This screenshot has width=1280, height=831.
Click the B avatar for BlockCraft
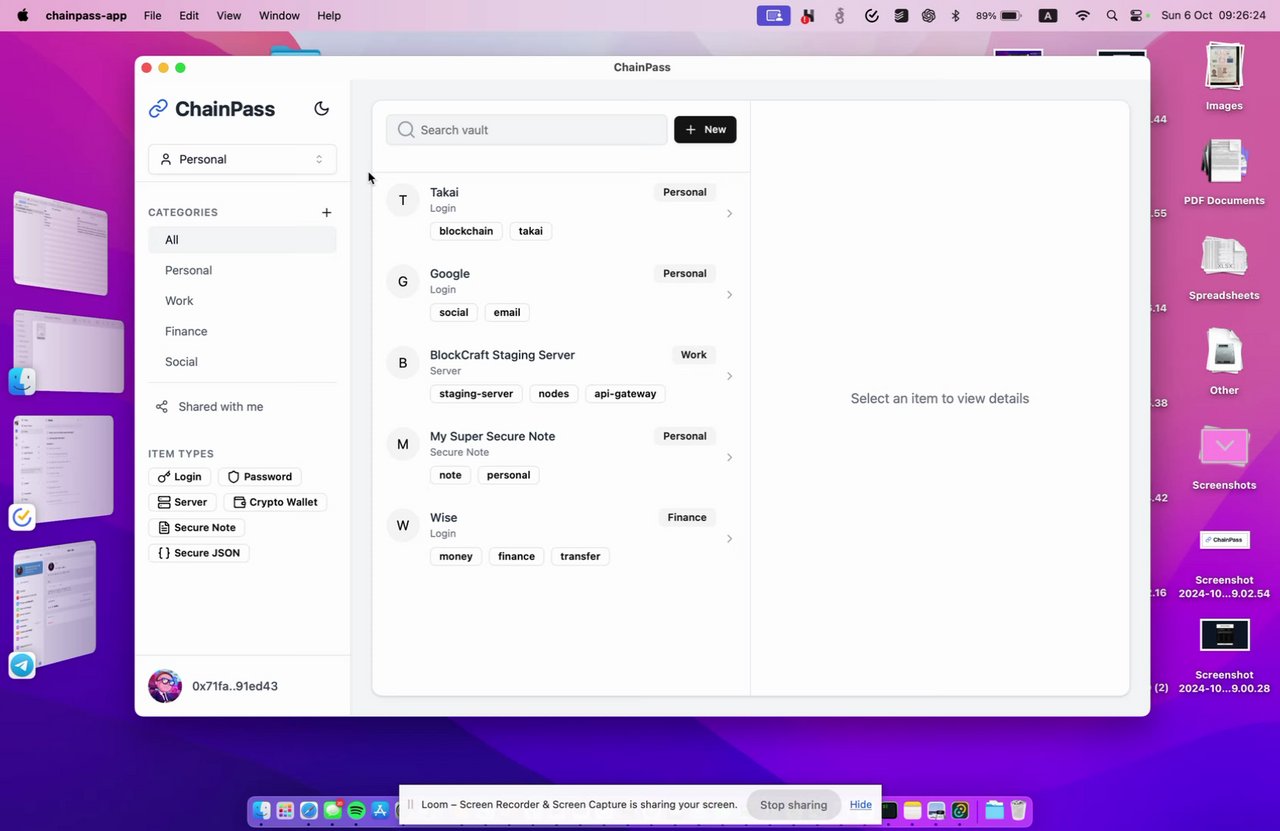click(403, 363)
